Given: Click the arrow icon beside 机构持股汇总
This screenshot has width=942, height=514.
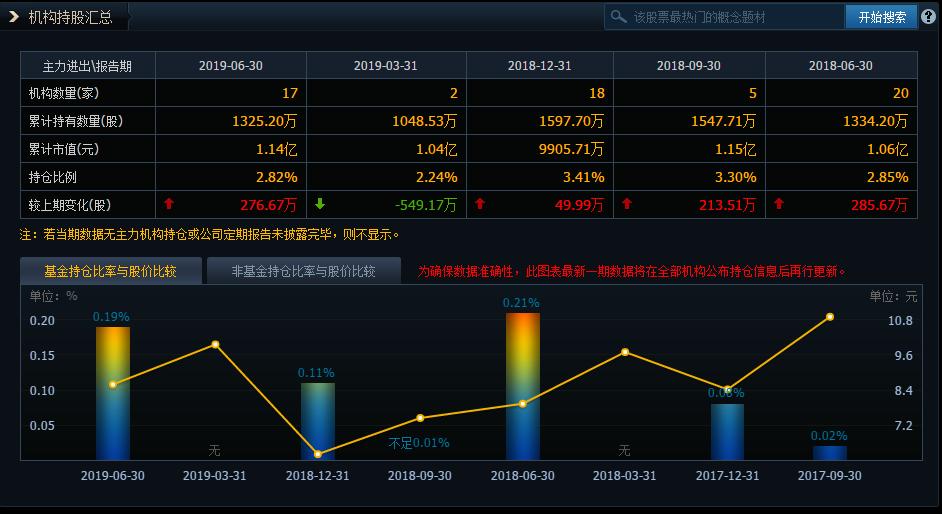Looking at the screenshot, I should click(13, 17).
